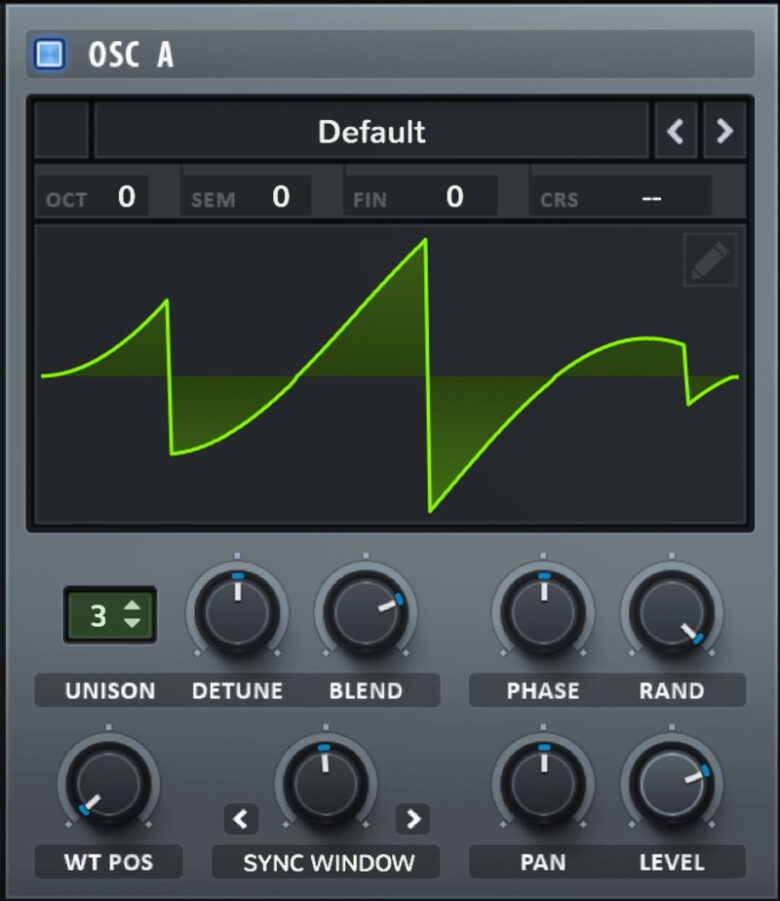Click the WT POS label
780x901 pixels.
pos(109,862)
